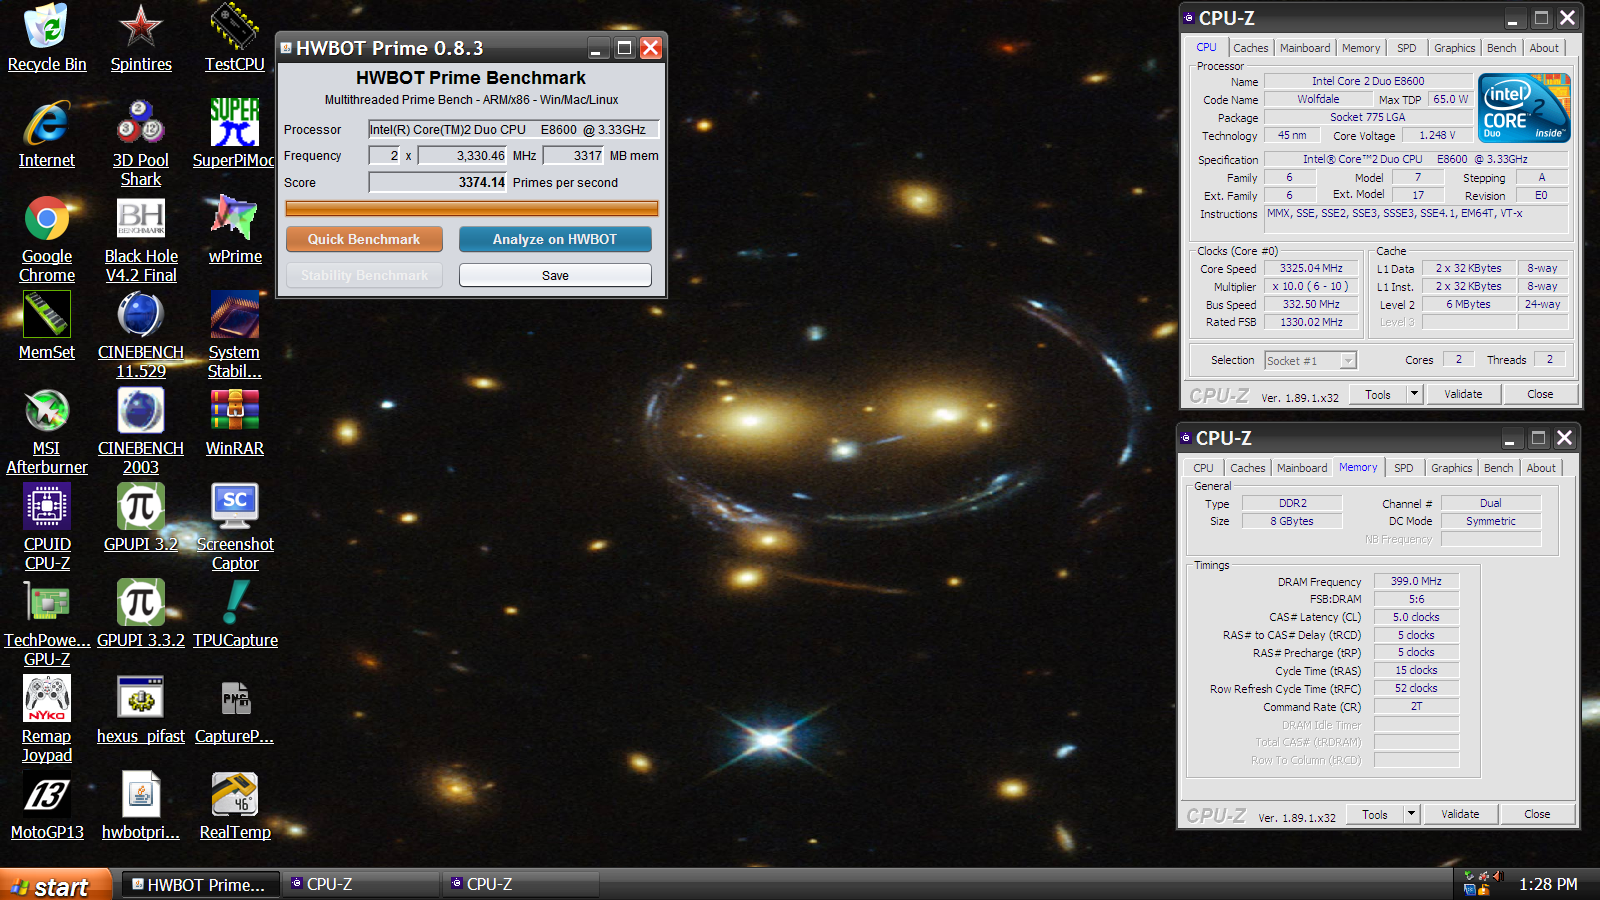Launch Screenshot Captor from desktop
The width and height of the screenshot is (1600, 900).
(235, 527)
